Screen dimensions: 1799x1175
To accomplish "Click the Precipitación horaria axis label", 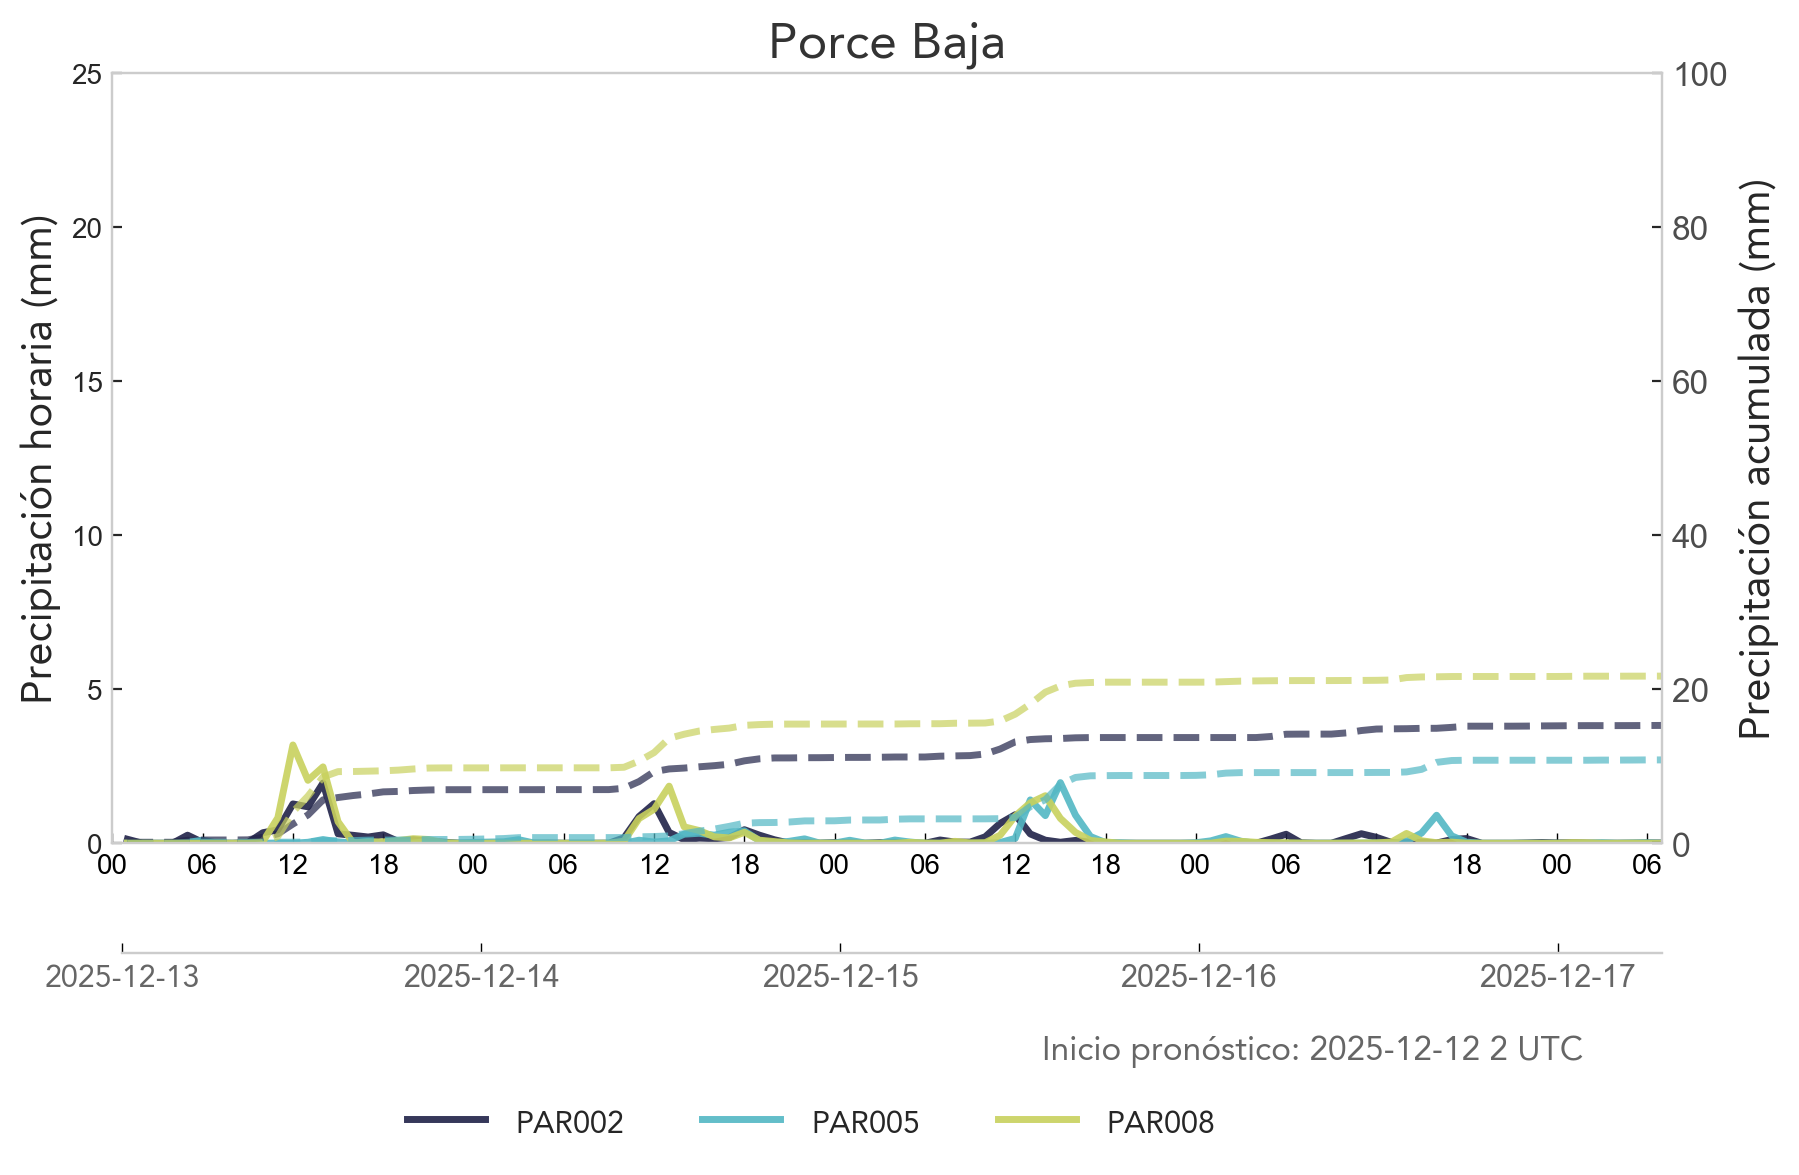I will pos(37,458).
